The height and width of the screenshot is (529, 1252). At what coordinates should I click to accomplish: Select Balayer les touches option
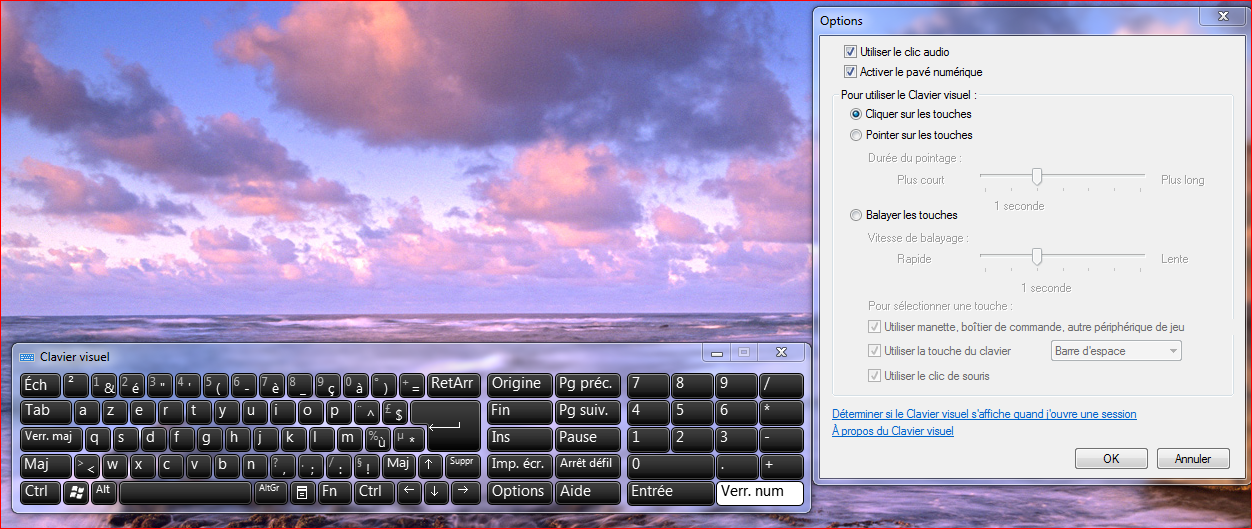tap(856, 215)
